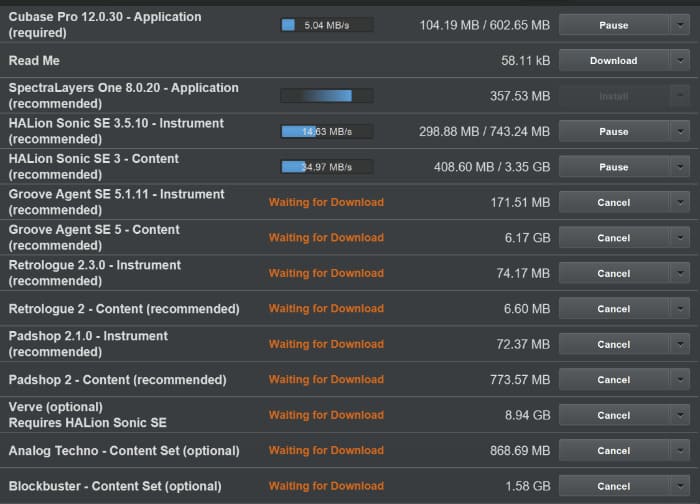
Task: Expand dropdown for Analog Techno Content Set
Action: click(x=680, y=450)
